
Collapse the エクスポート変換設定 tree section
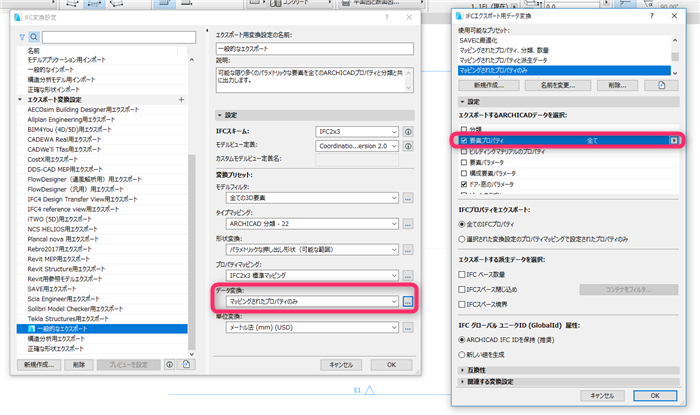point(20,100)
